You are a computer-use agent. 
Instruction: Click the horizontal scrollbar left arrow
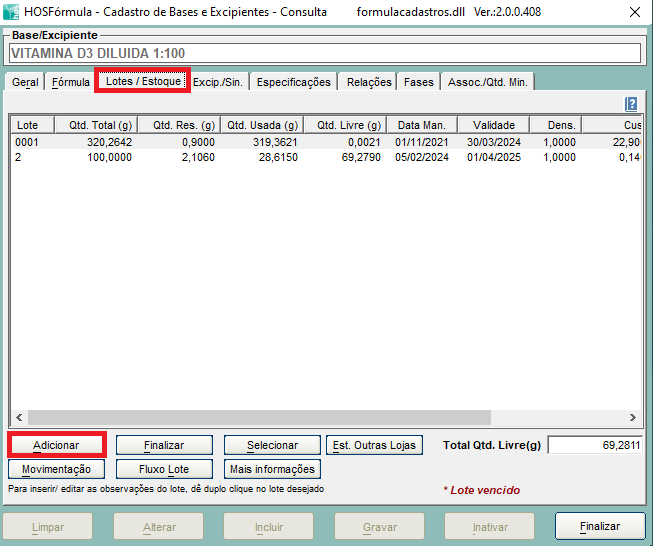tap(18, 418)
